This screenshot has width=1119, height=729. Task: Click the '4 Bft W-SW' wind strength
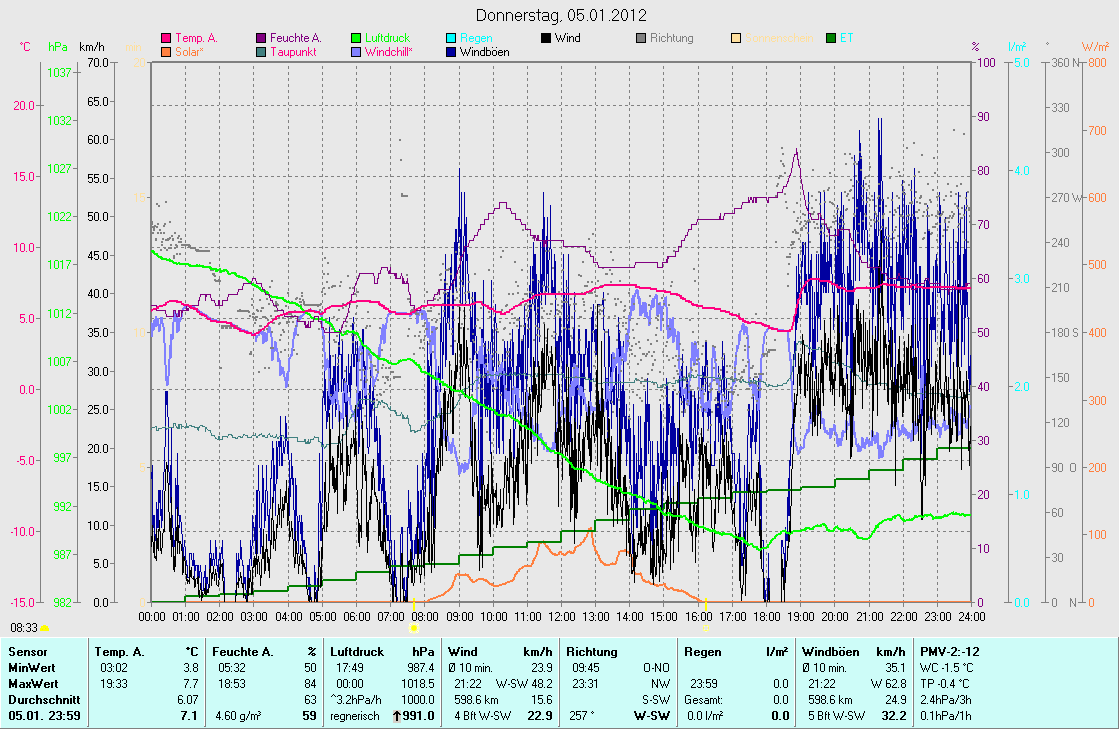[x=480, y=716]
